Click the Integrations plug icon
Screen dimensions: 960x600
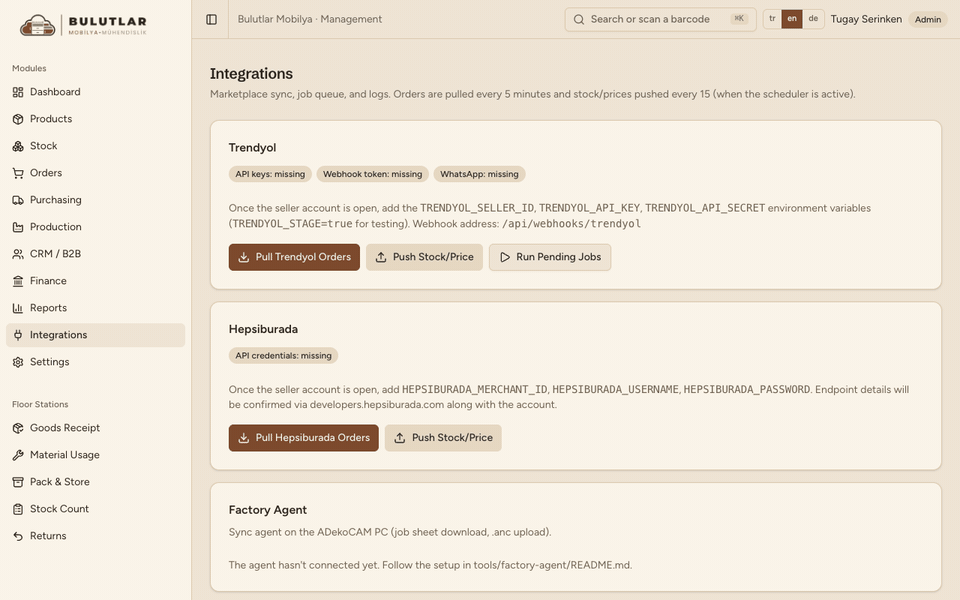(18, 335)
